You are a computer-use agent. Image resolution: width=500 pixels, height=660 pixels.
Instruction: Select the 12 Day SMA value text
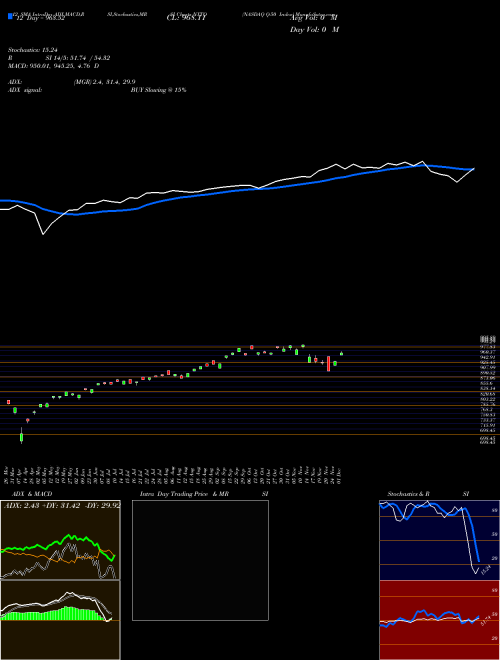click(x=40, y=18)
